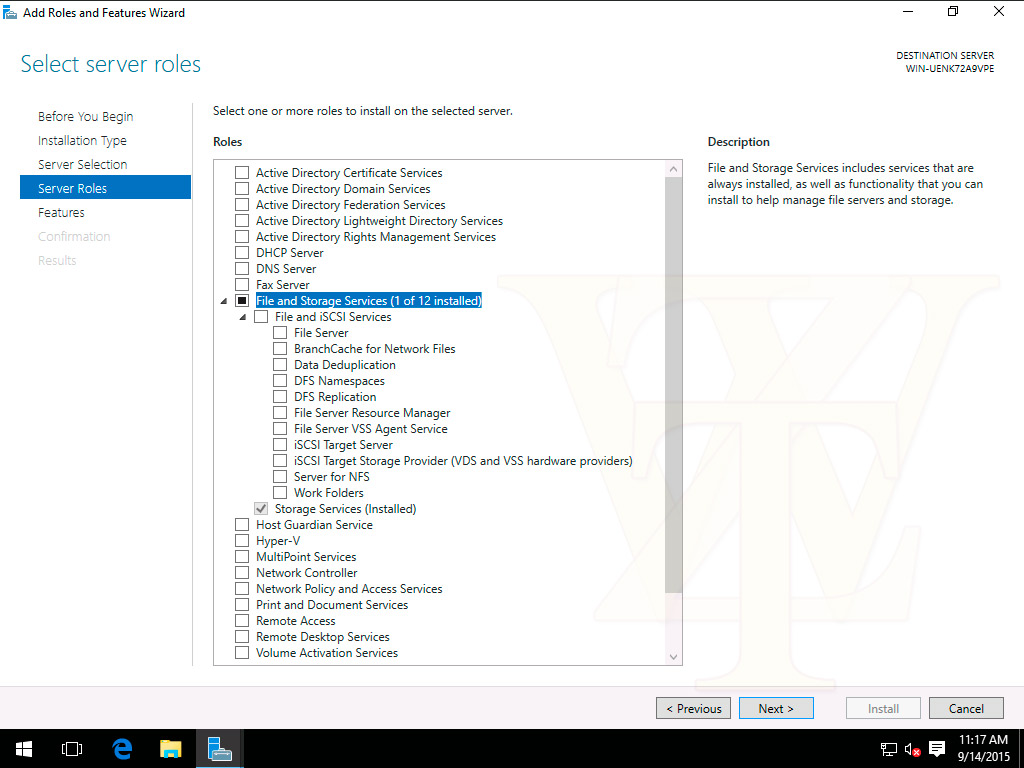The width and height of the screenshot is (1024, 768).
Task: Tick the File Server Resource Manager checkbox
Action: pyautogui.click(x=280, y=413)
